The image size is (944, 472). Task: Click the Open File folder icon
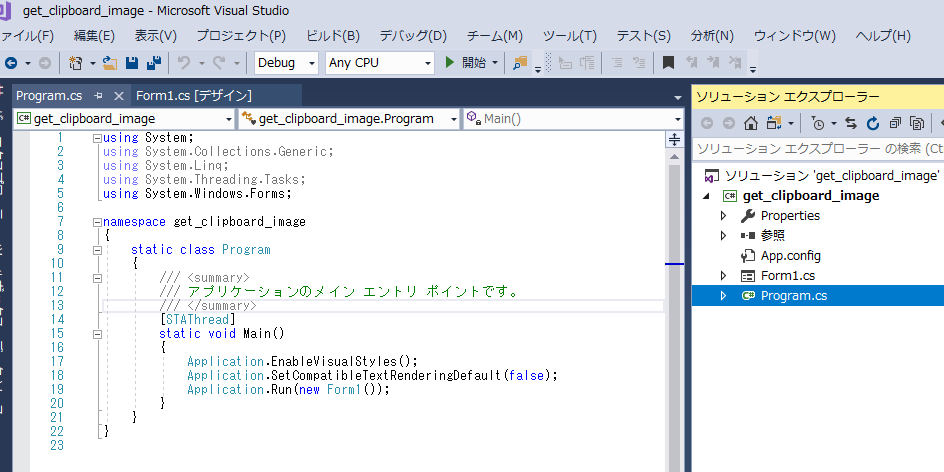[109, 63]
